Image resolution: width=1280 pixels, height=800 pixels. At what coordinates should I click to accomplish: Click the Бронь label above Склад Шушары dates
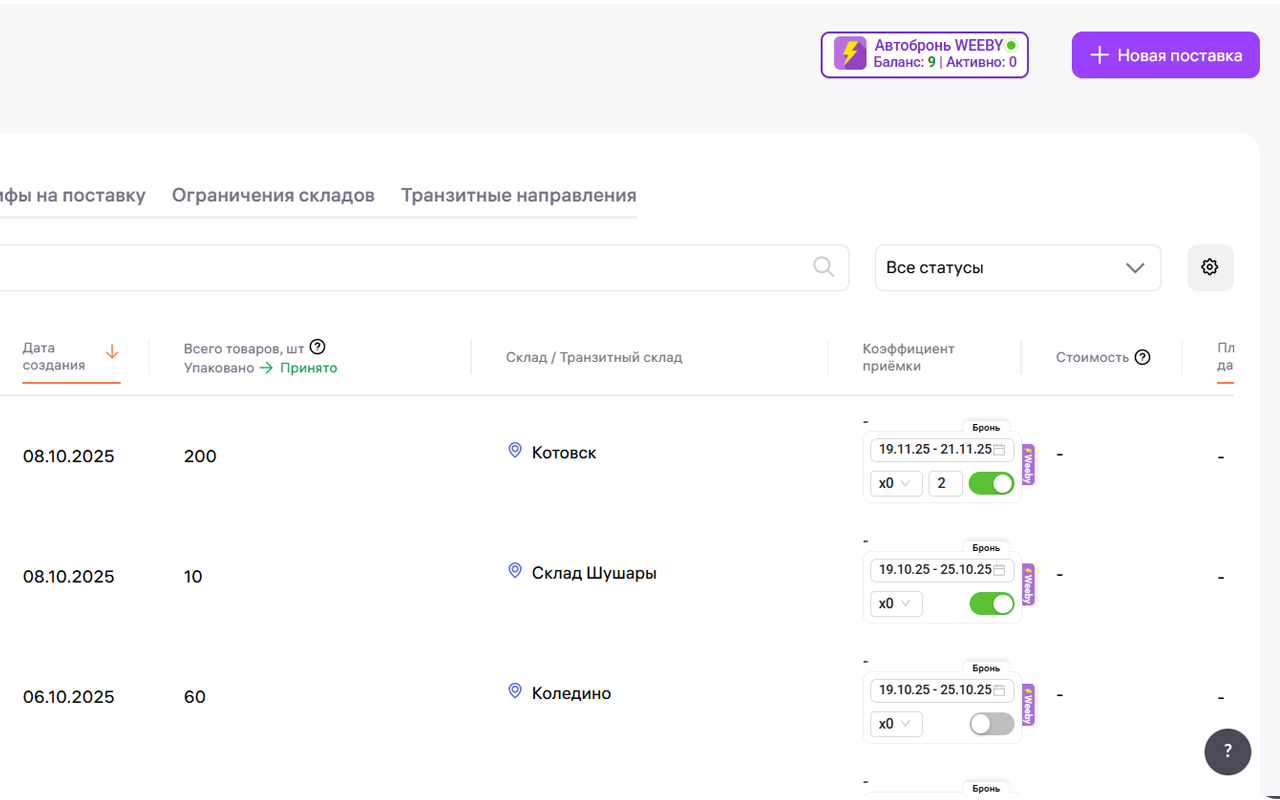[986, 548]
